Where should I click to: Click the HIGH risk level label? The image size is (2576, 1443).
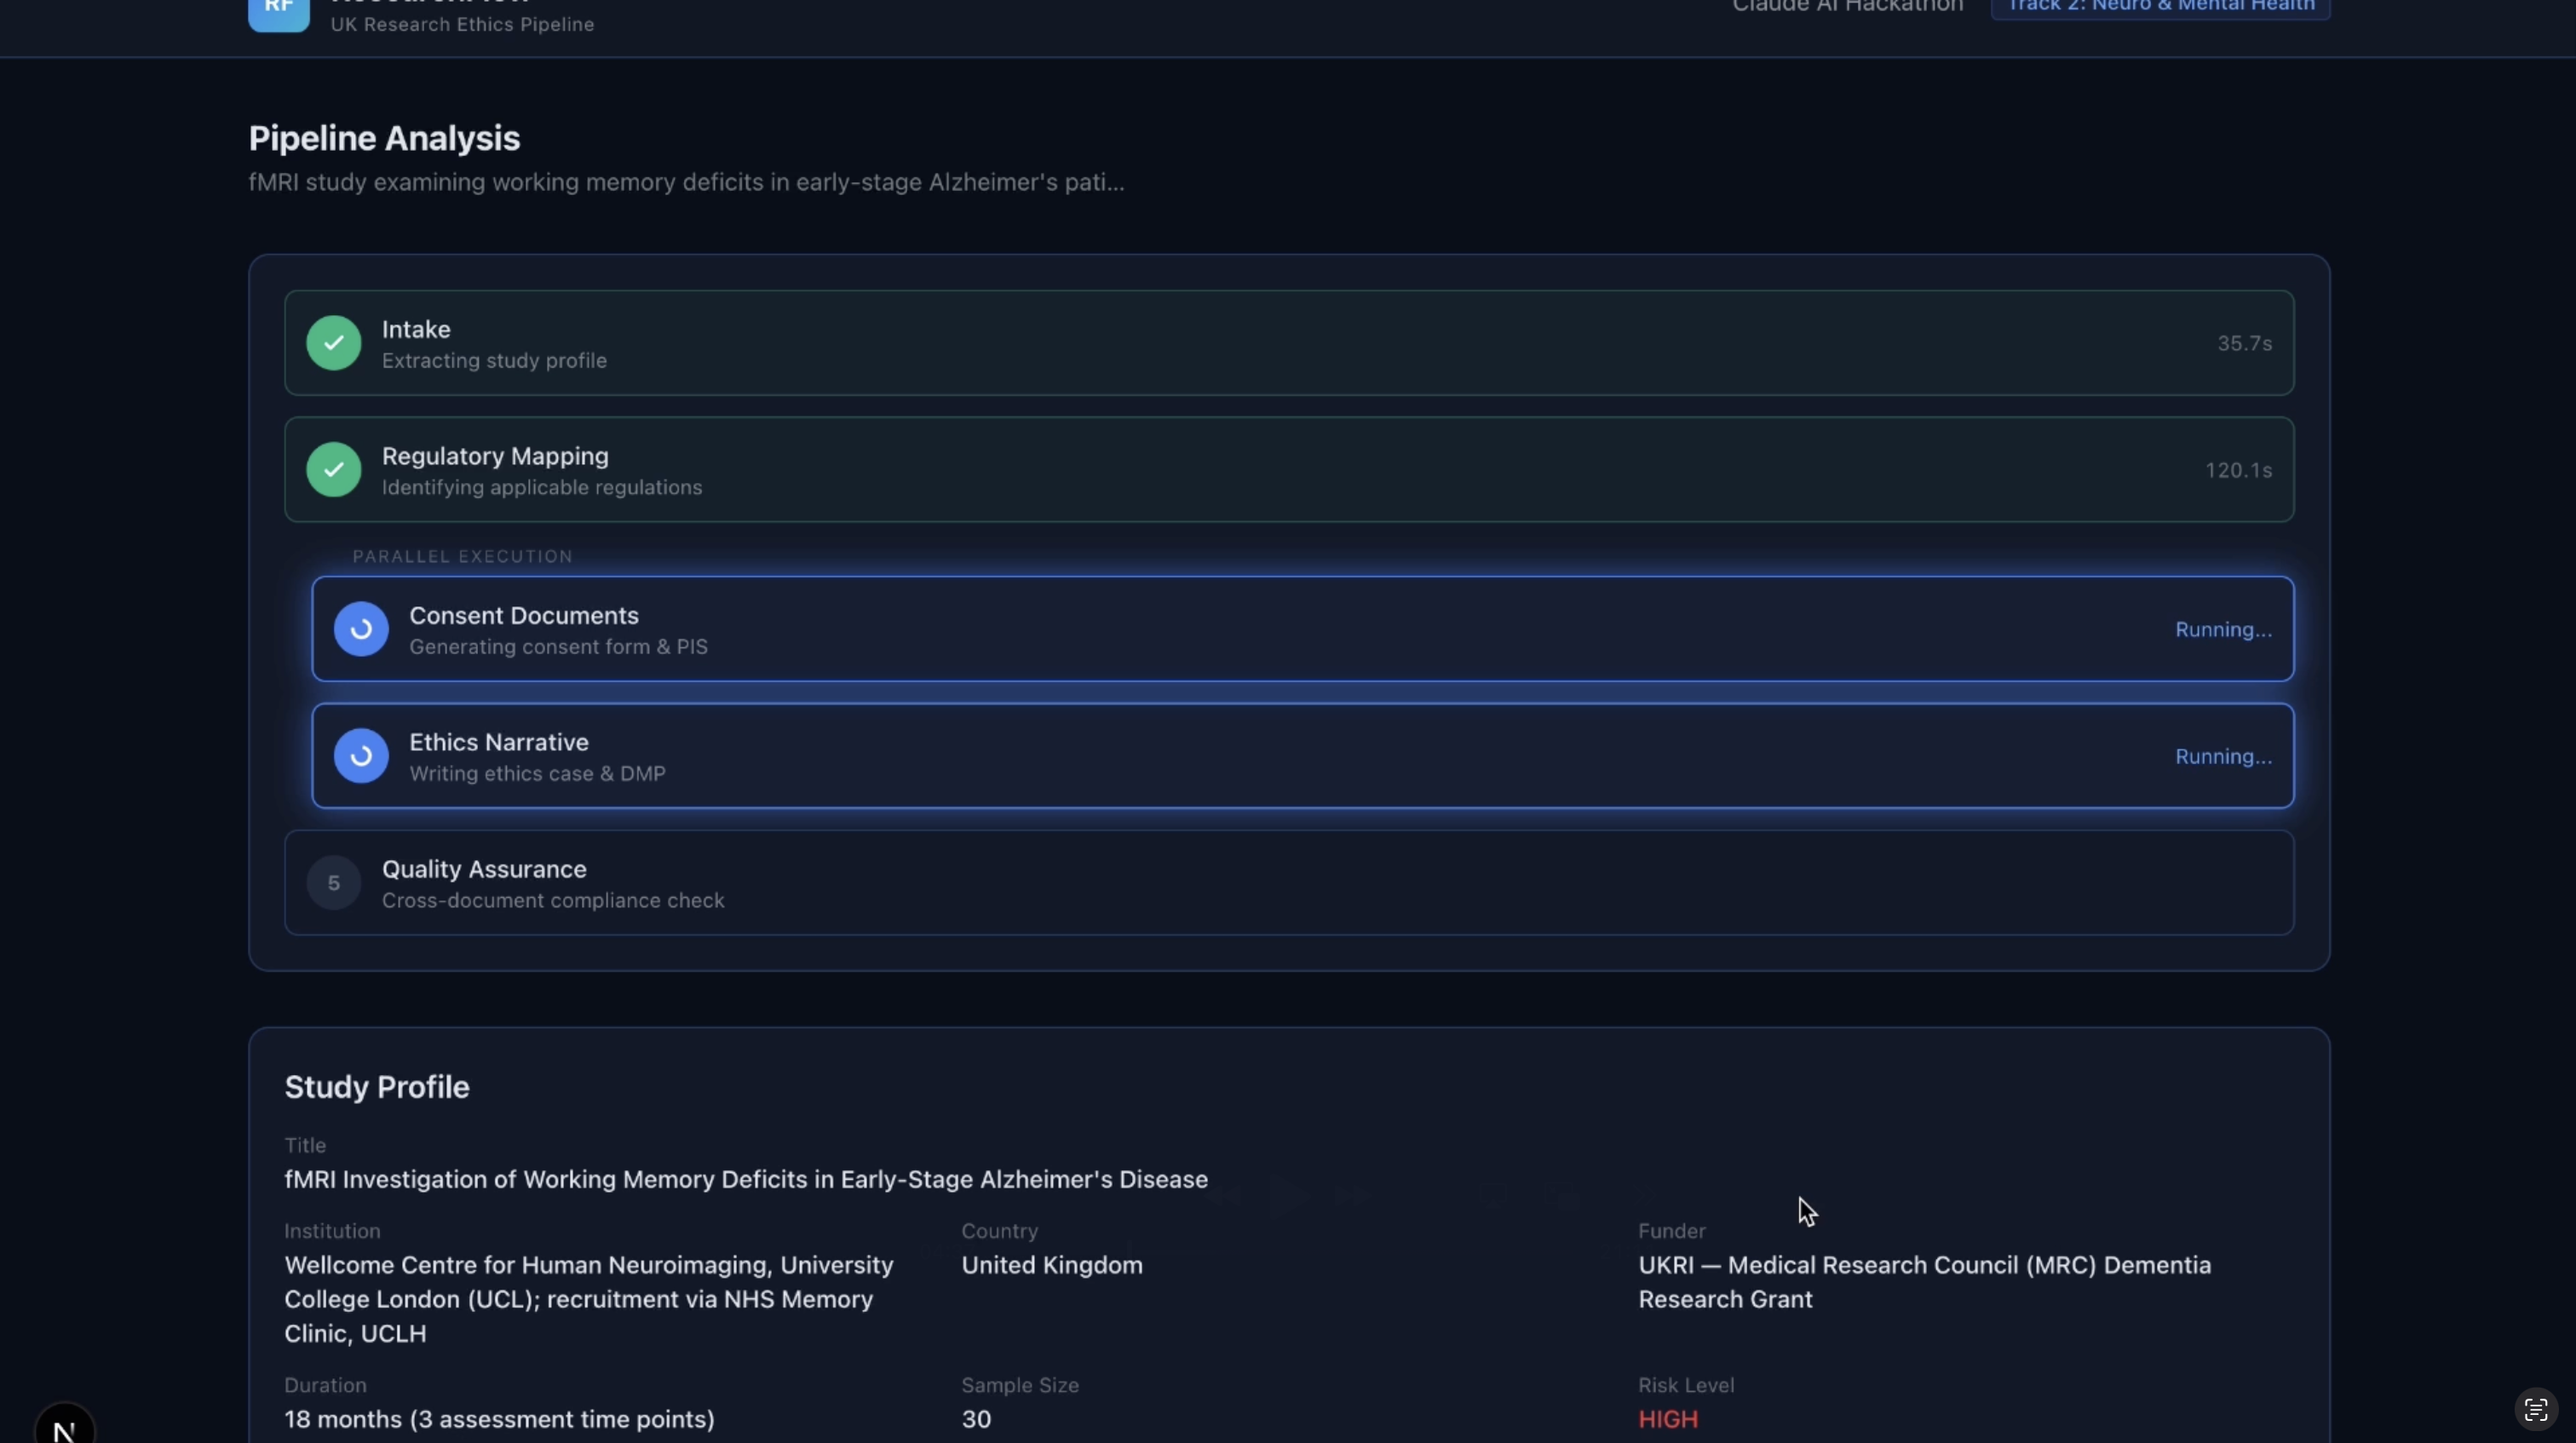click(1667, 1419)
